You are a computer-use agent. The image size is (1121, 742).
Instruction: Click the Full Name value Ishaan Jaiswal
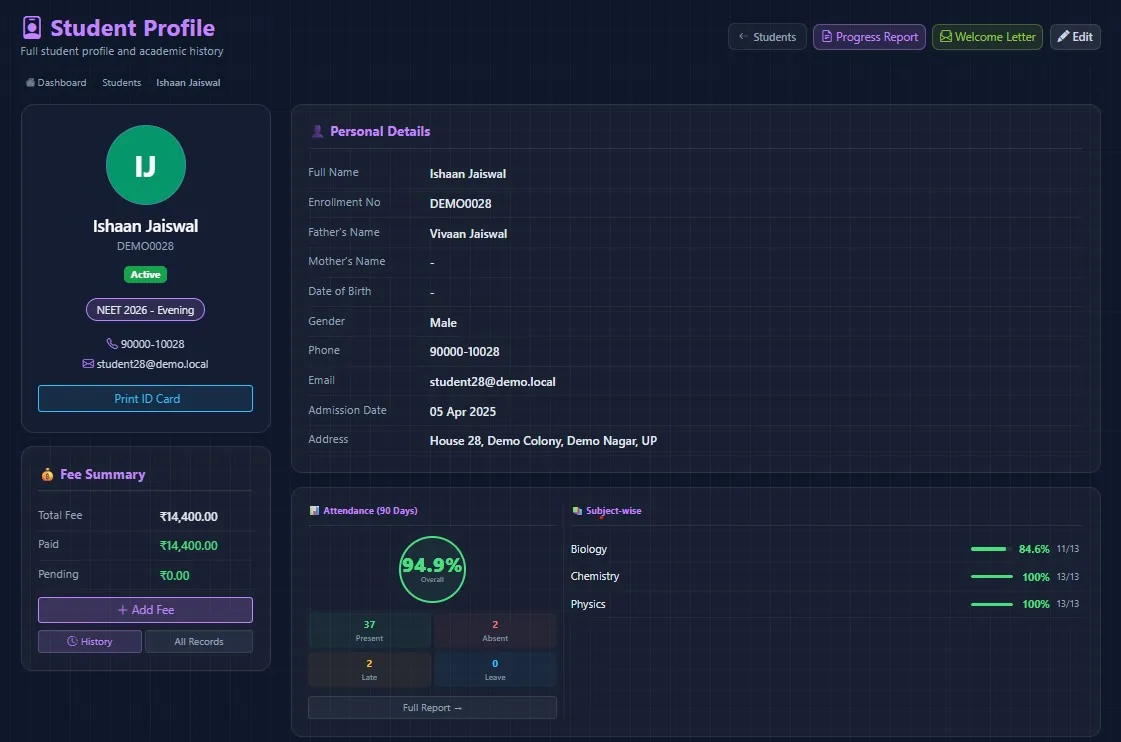[x=468, y=174]
